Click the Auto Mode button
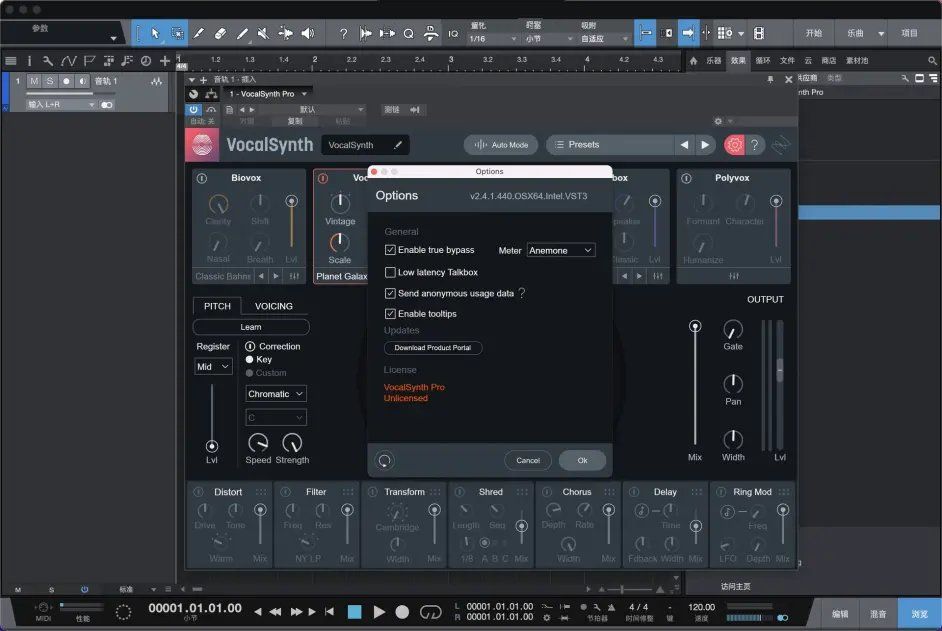This screenshot has width=942, height=631. point(502,145)
